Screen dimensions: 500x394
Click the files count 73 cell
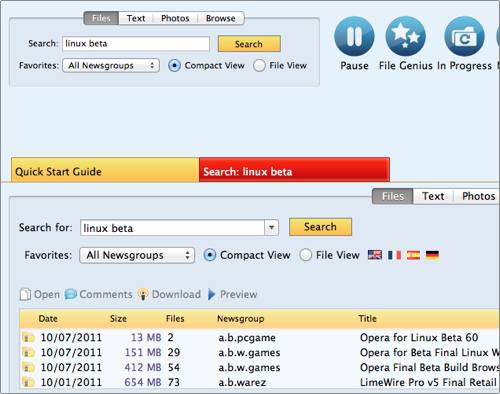(x=174, y=382)
